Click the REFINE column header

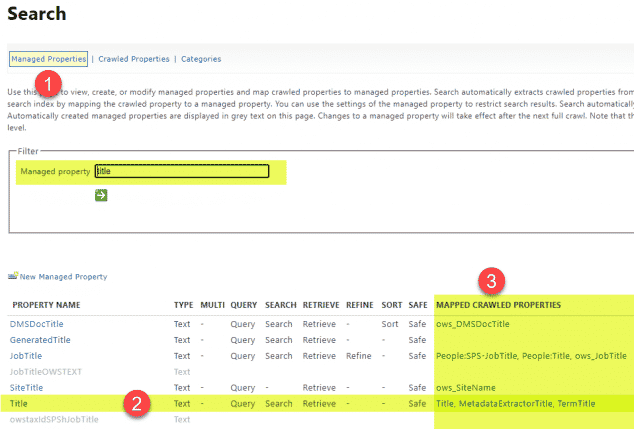360,305
